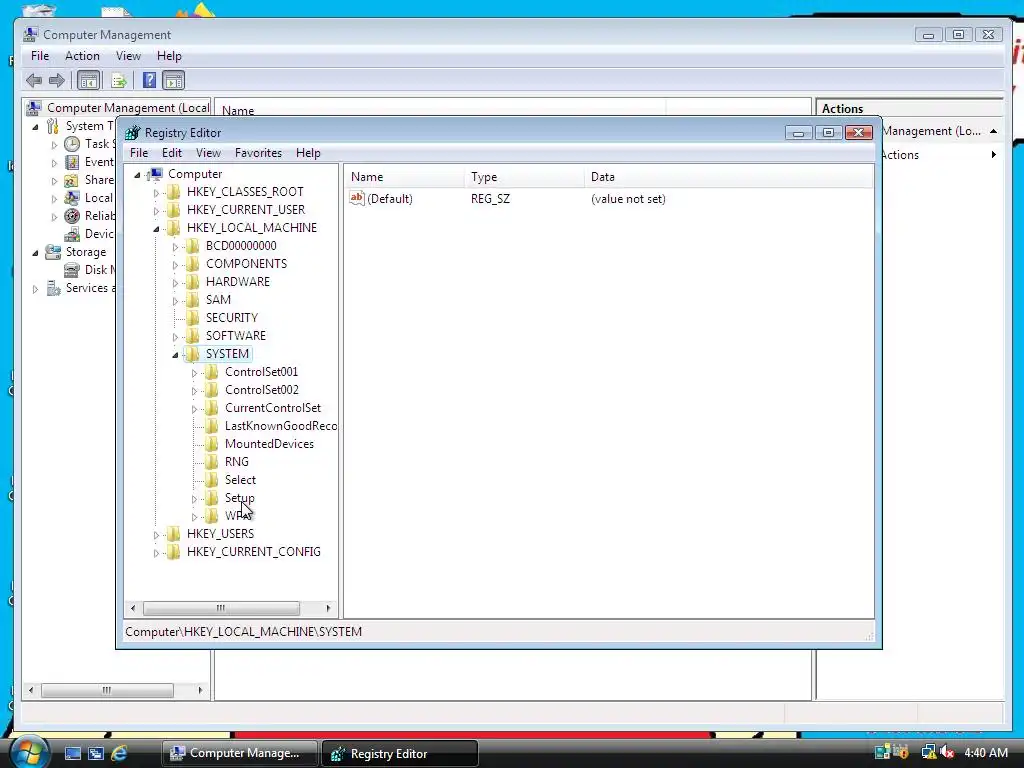Screen dimensions: 1024x768
Task: Click the Data column header
Action: (x=728, y=176)
